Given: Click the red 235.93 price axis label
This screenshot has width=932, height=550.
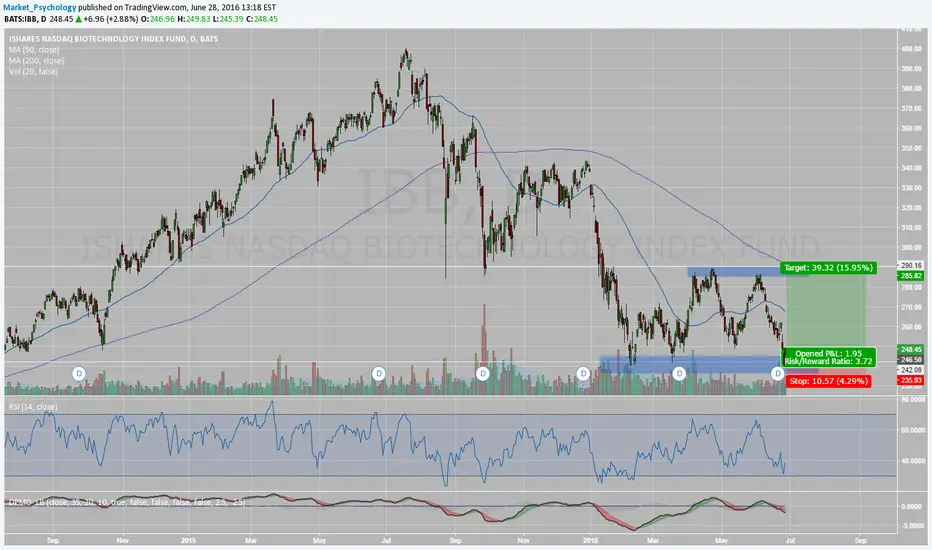Looking at the screenshot, I should [x=911, y=380].
